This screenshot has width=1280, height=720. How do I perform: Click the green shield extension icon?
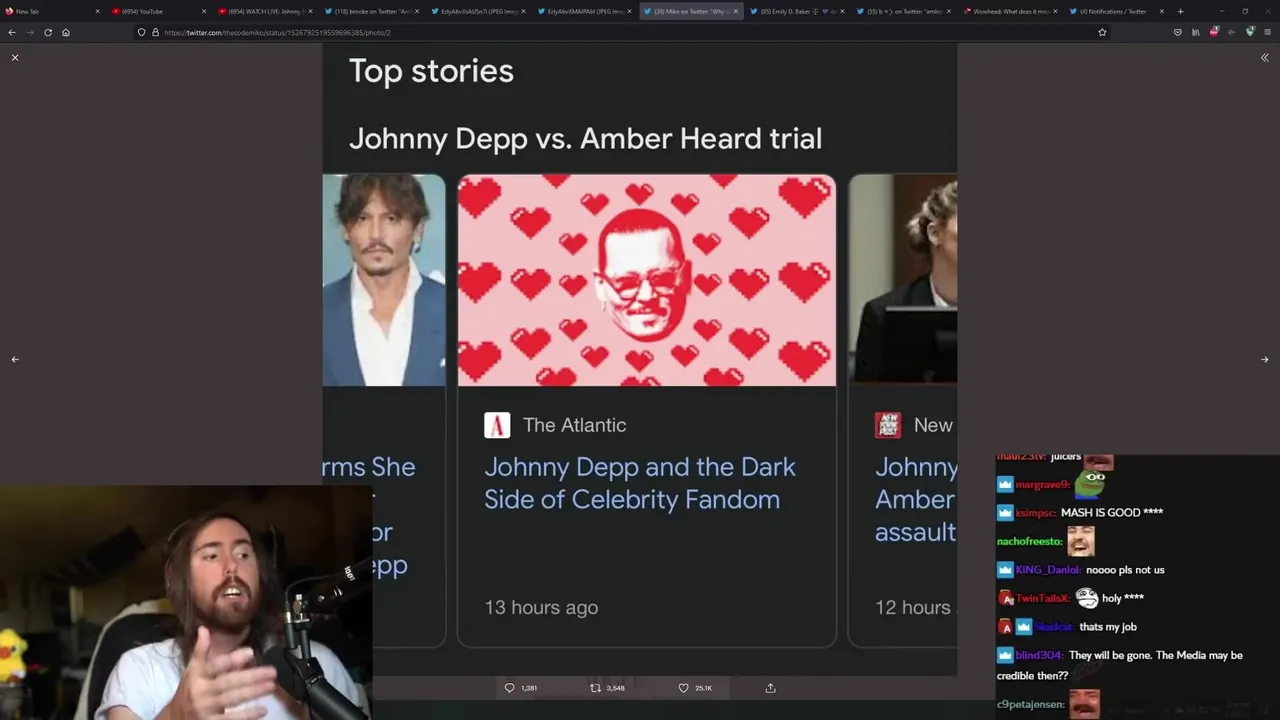point(1250,32)
